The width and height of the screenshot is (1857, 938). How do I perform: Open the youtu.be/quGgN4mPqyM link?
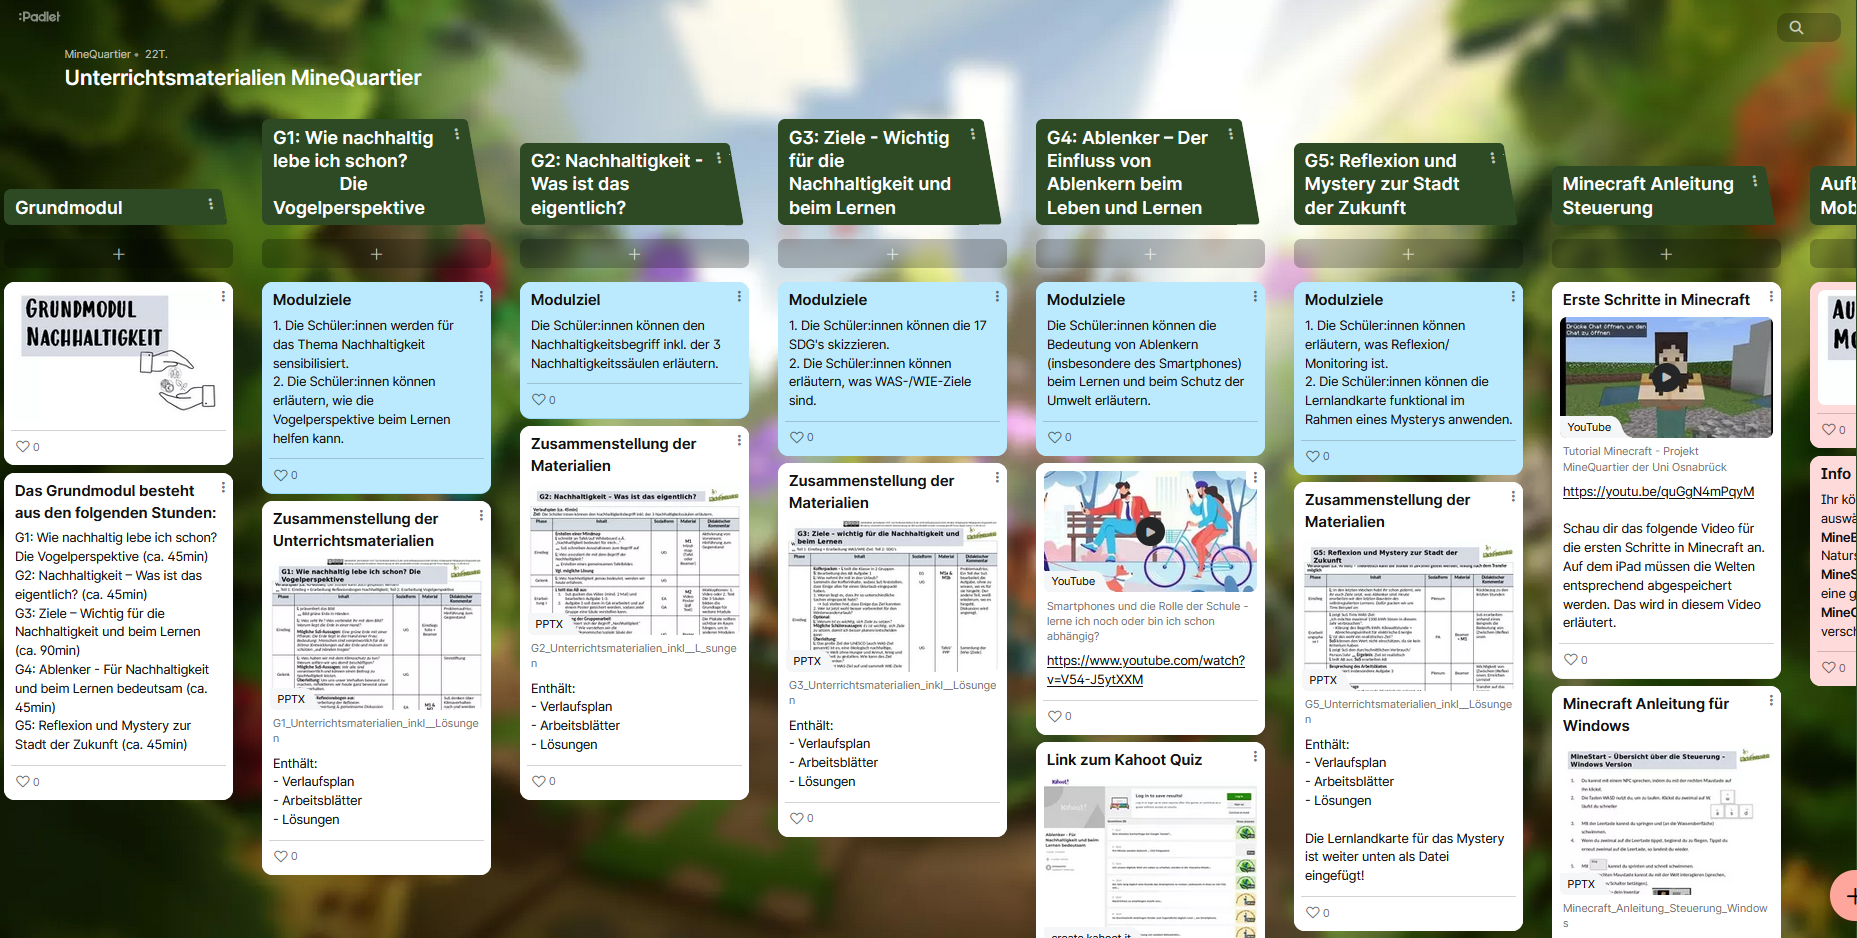[x=1658, y=491]
